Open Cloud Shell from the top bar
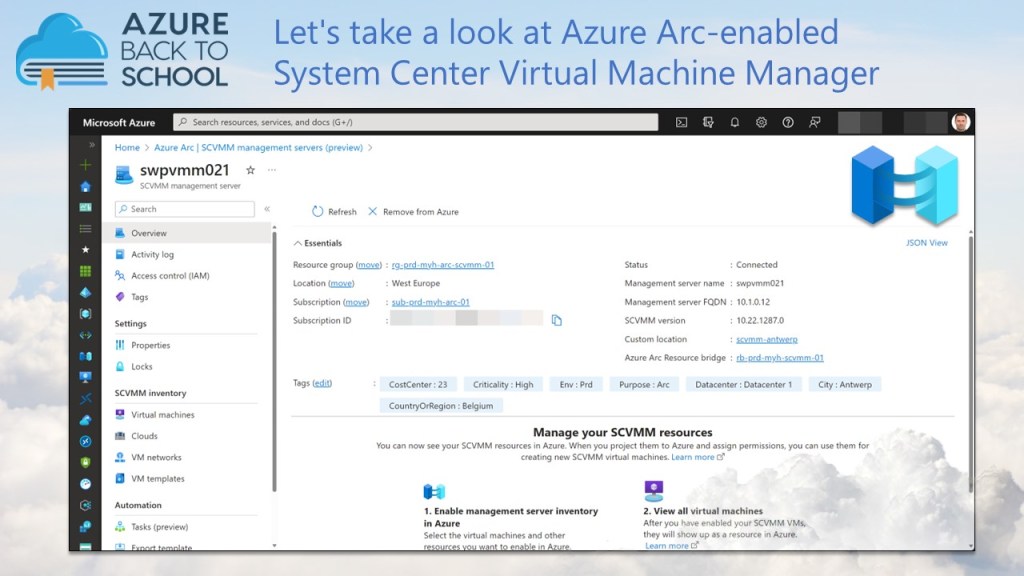This screenshot has height=576, width=1024. pyautogui.click(x=681, y=122)
